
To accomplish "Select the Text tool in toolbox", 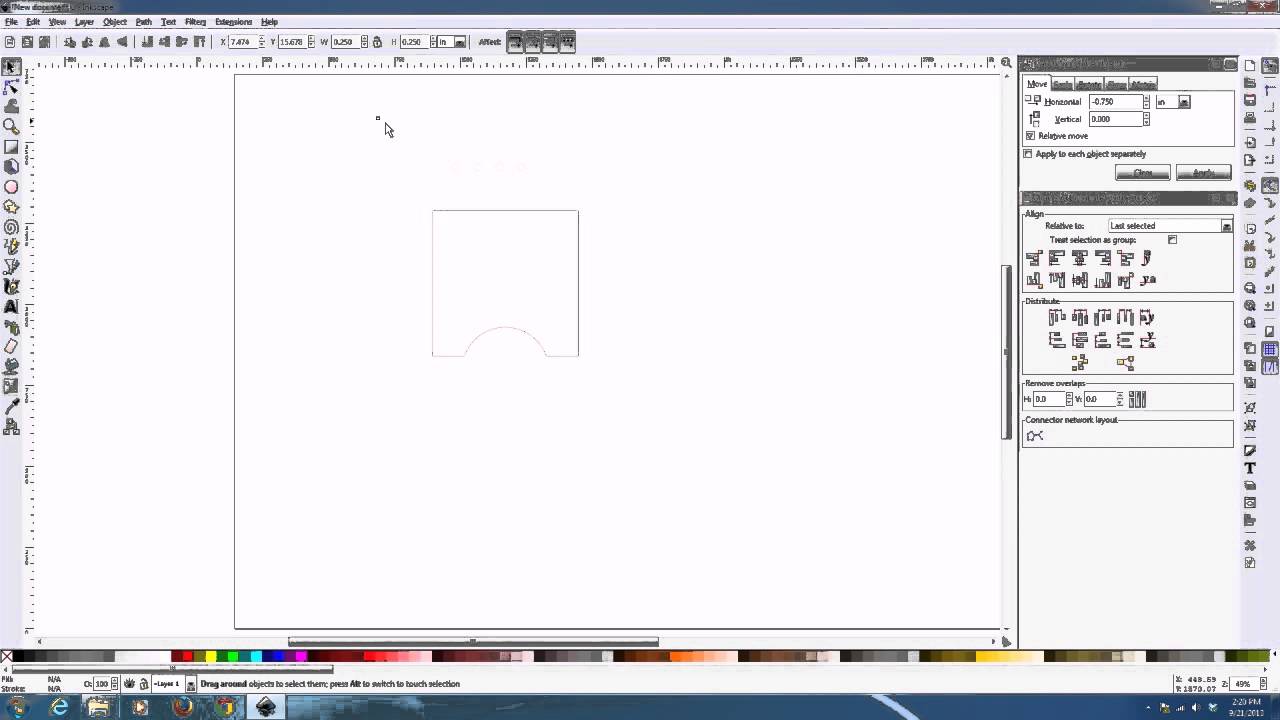I will (x=11, y=307).
